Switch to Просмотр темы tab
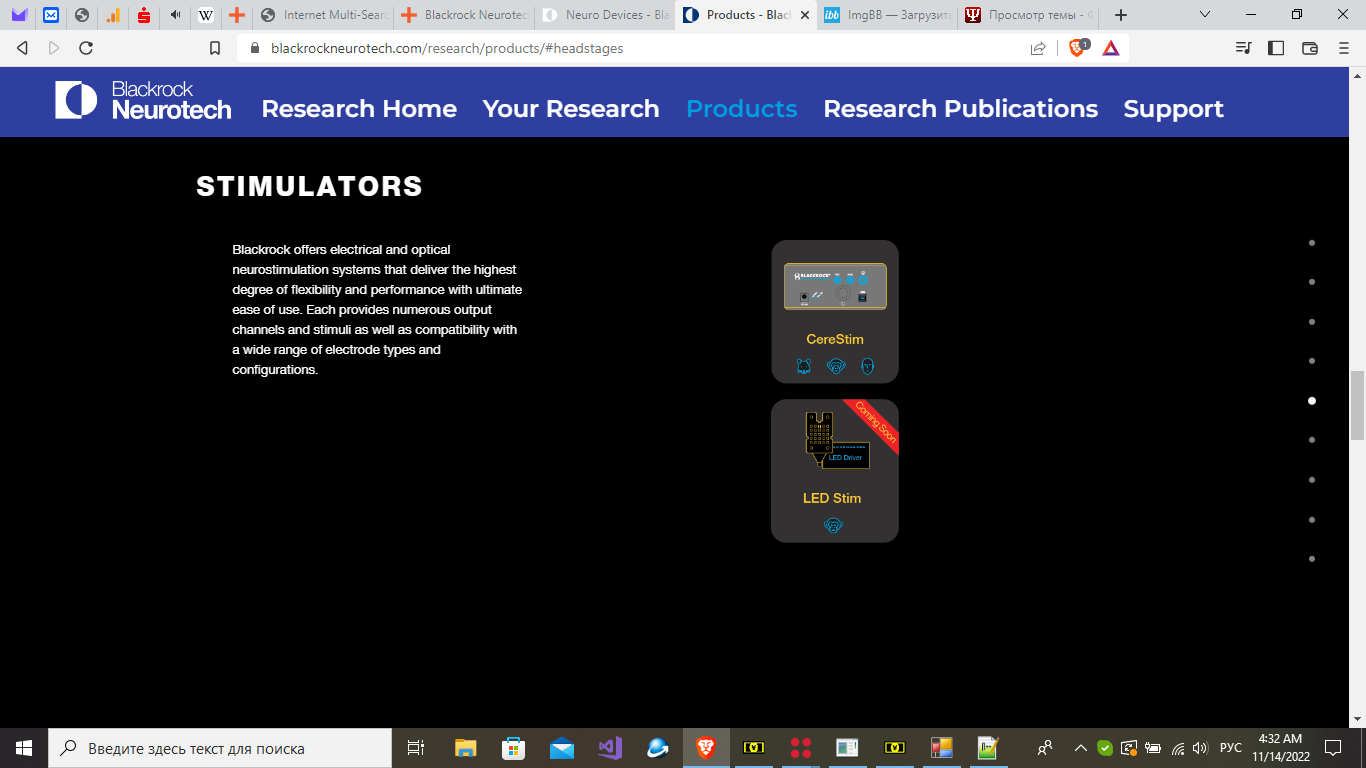1366x768 pixels. tap(1028, 15)
